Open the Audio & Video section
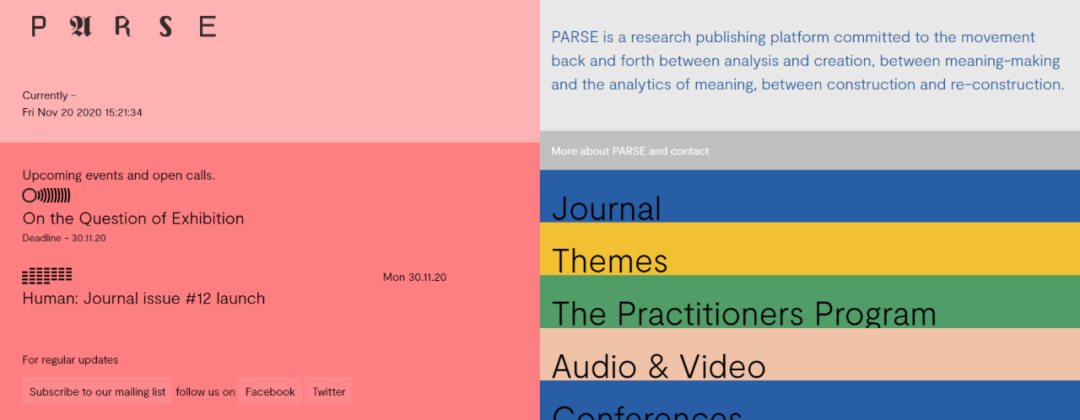The height and width of the screenshot is (420, 1080). (x=810, y=355)
